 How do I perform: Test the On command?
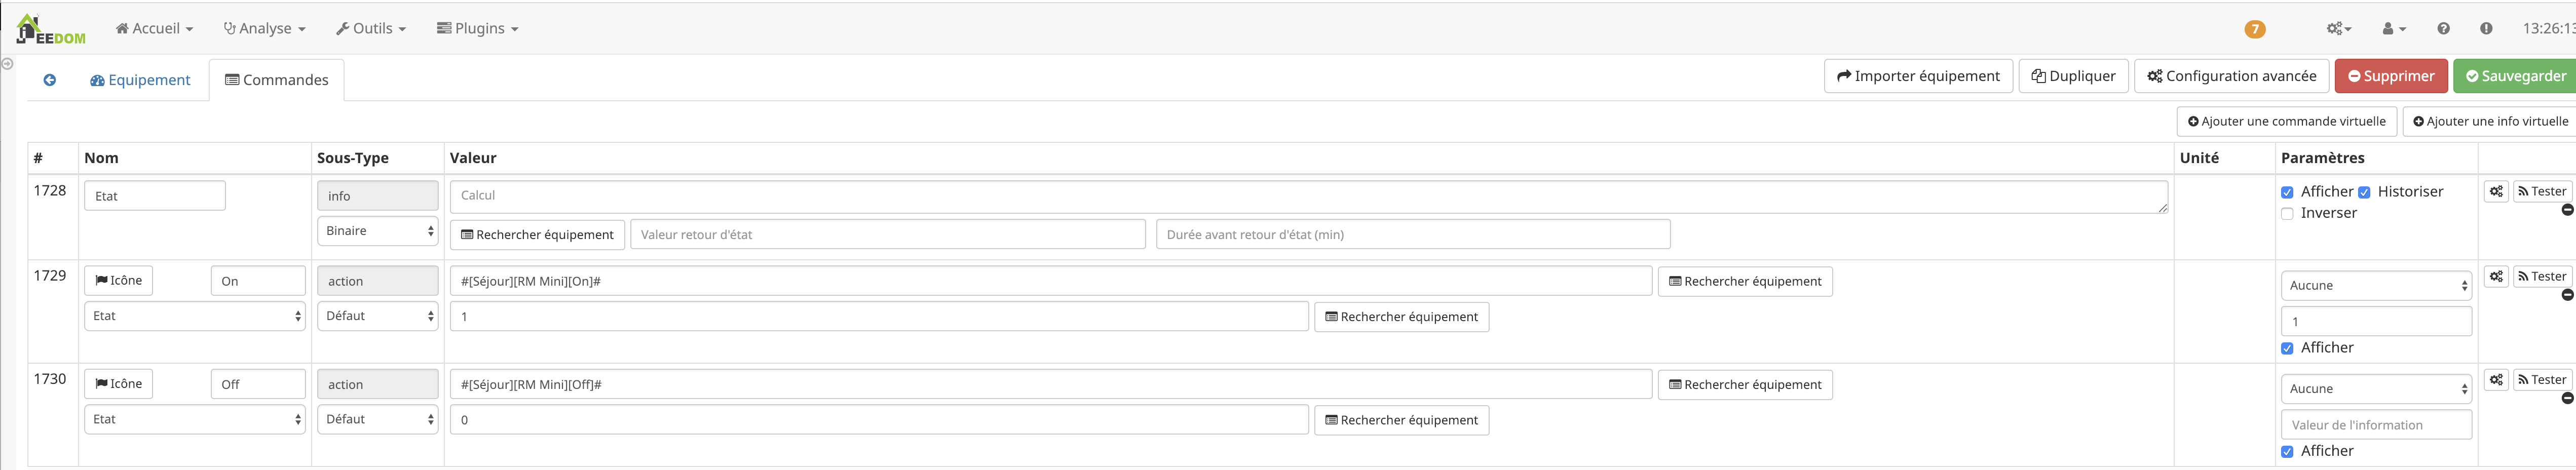(2541, 276)
